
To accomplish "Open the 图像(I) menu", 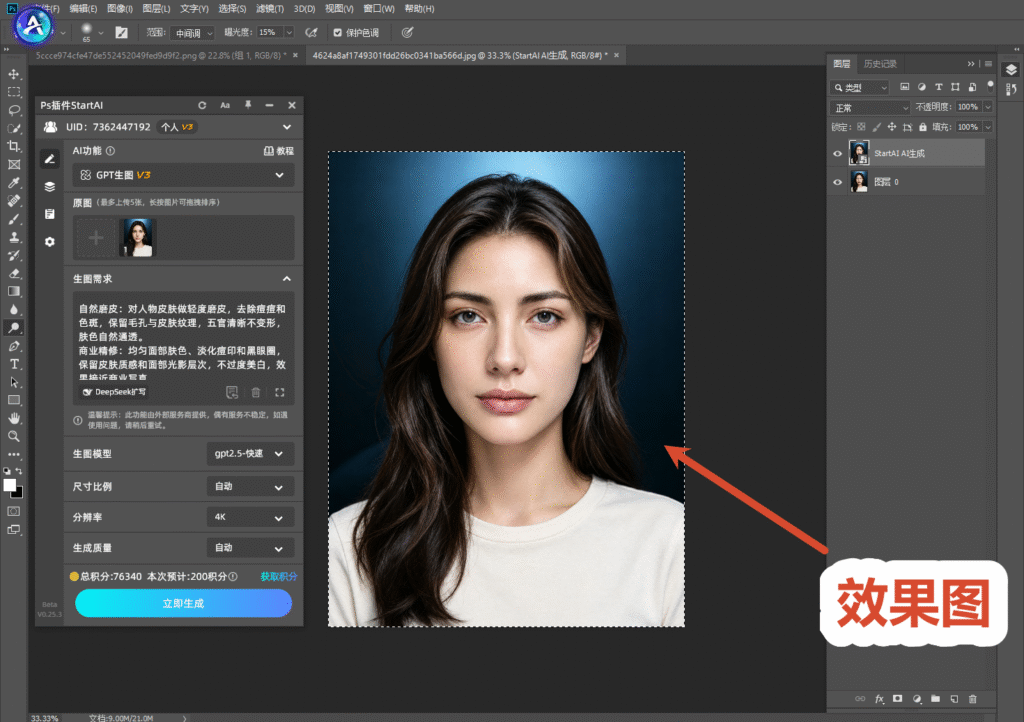I will [120, 8].
